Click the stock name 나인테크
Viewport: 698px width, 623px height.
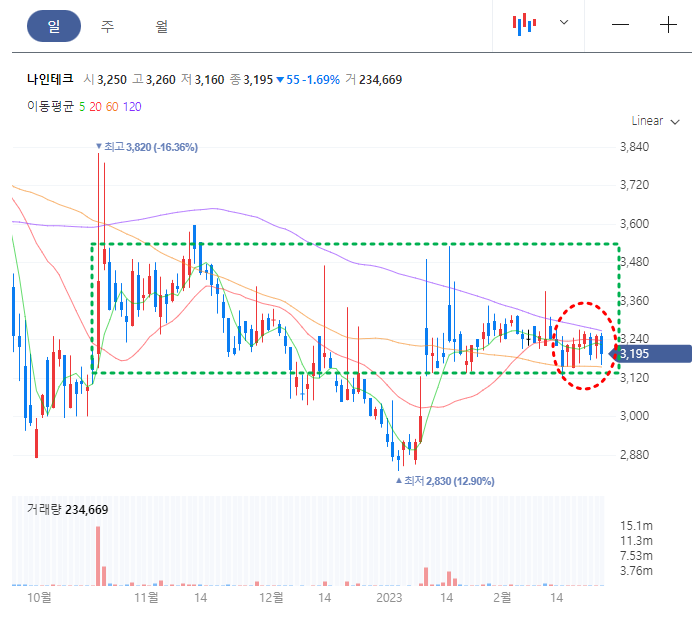pyautogui.click(x=50, y=79)
